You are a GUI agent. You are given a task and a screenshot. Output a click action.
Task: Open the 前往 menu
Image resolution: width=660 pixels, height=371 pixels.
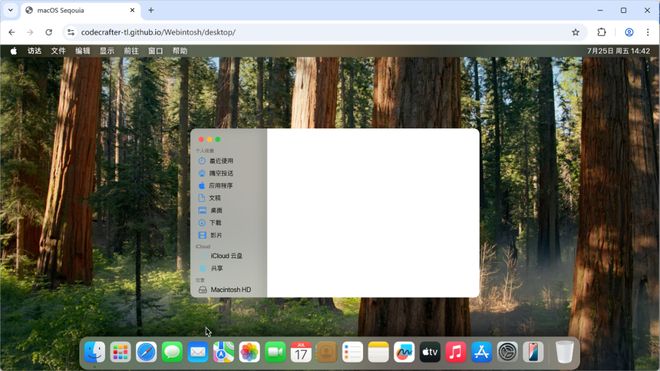(x=131, y=51)
